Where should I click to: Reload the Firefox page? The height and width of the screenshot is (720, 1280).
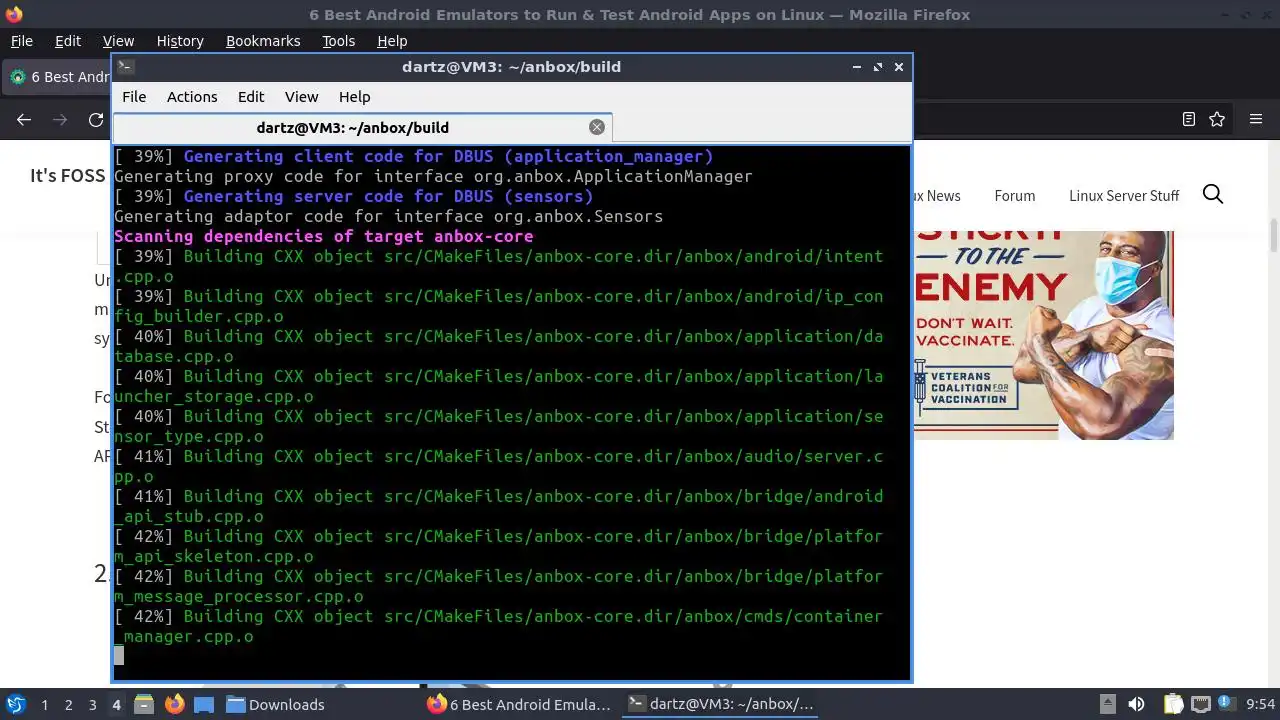tap(96, 119)
